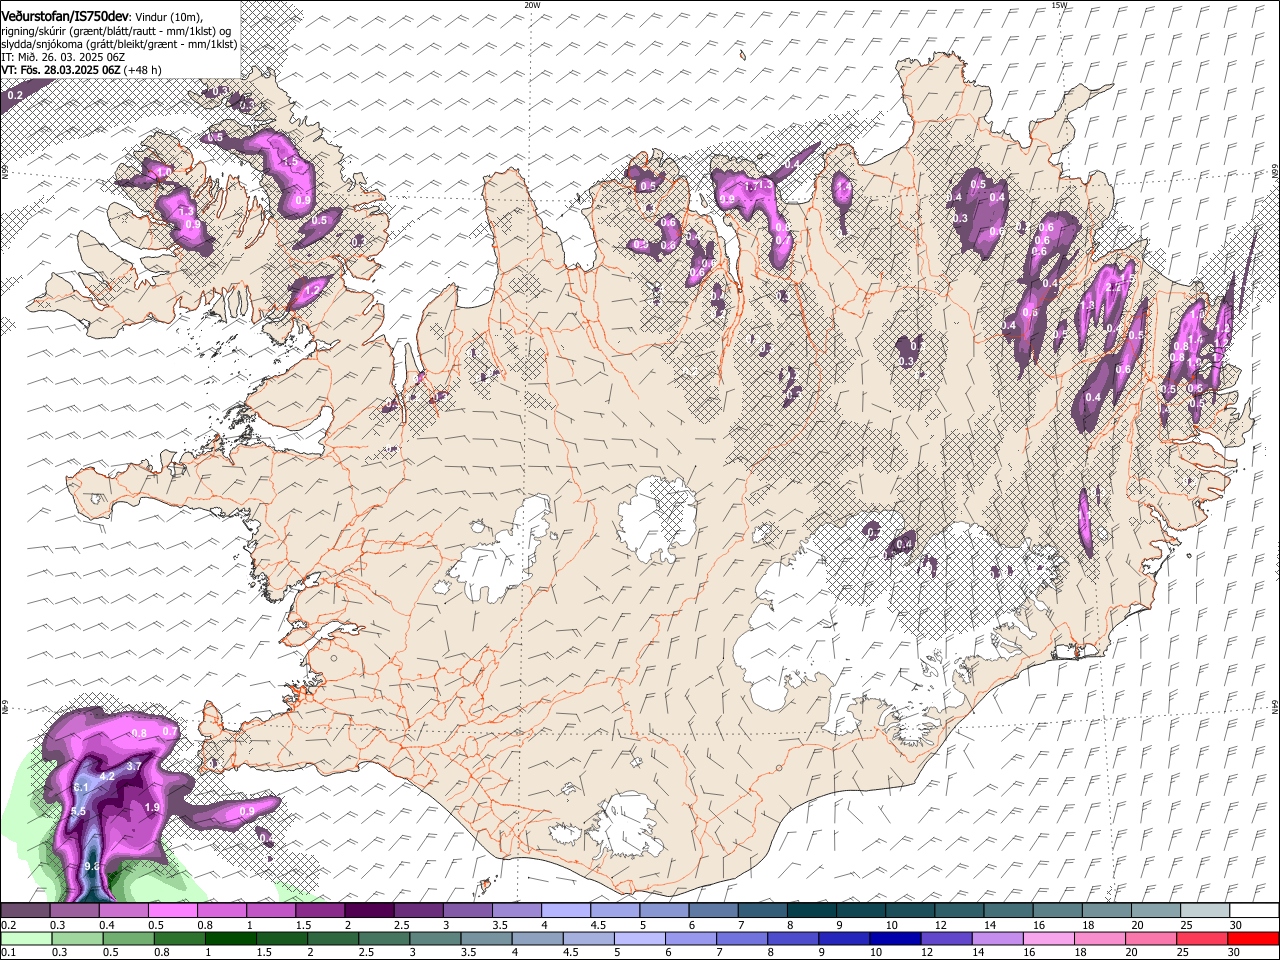Click the navy blue 10 swatch, bottom legend row
The width and height of the screenshot is (1280, 960).
(895, 938)
